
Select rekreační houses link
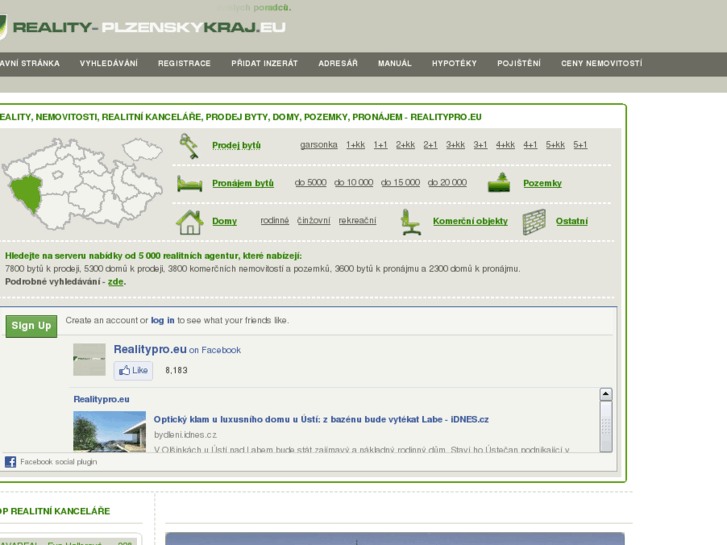pyautogui.click(x=357, y=221)
